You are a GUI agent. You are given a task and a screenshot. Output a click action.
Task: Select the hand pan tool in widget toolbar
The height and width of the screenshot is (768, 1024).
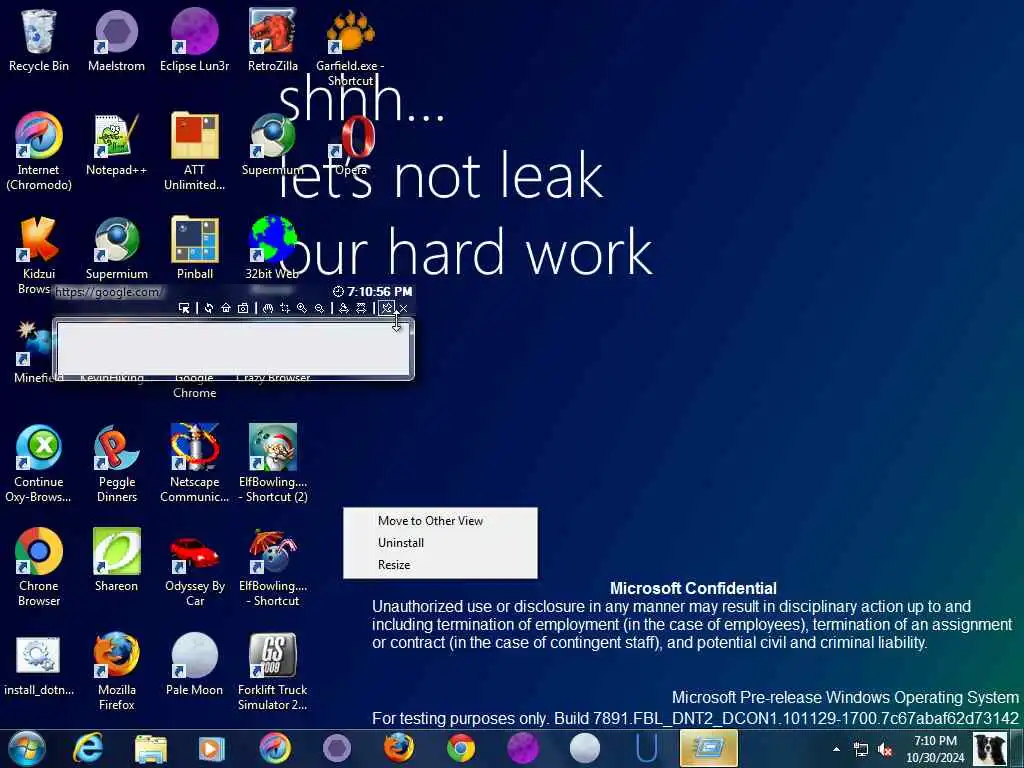268,308
